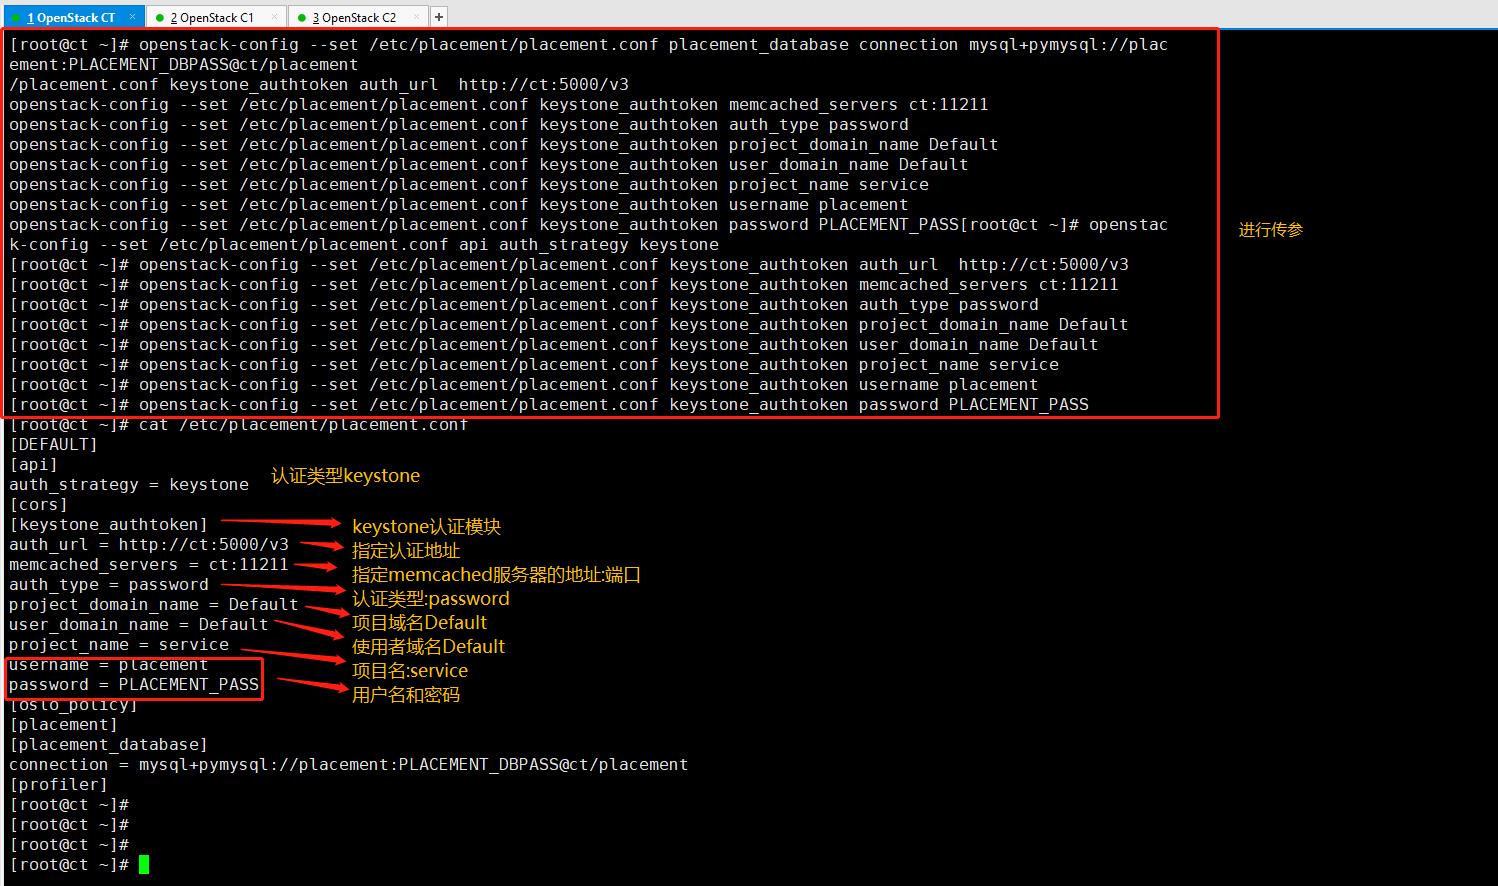This screenshot has height=886, width=1498.
Task: Click the 'project_name = service' output line
Action: click(119, 645)
